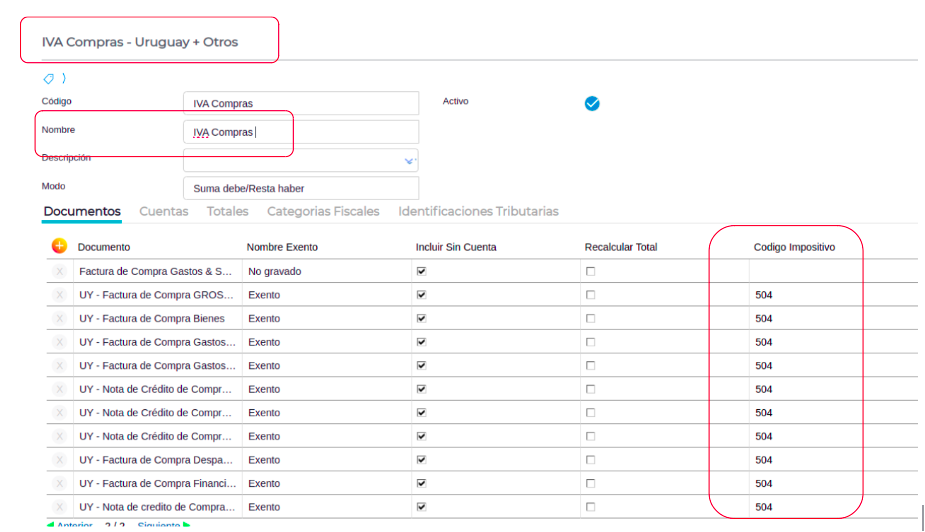
Task: Check Recalcular Total for Factura de Compra Financi...
Action: [590, 483]
